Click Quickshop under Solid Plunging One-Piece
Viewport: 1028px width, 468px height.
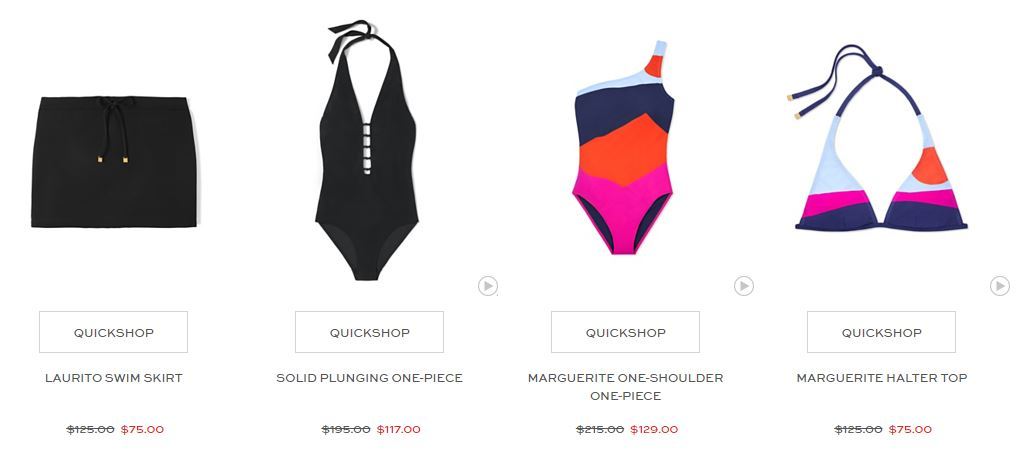[369, 332]
